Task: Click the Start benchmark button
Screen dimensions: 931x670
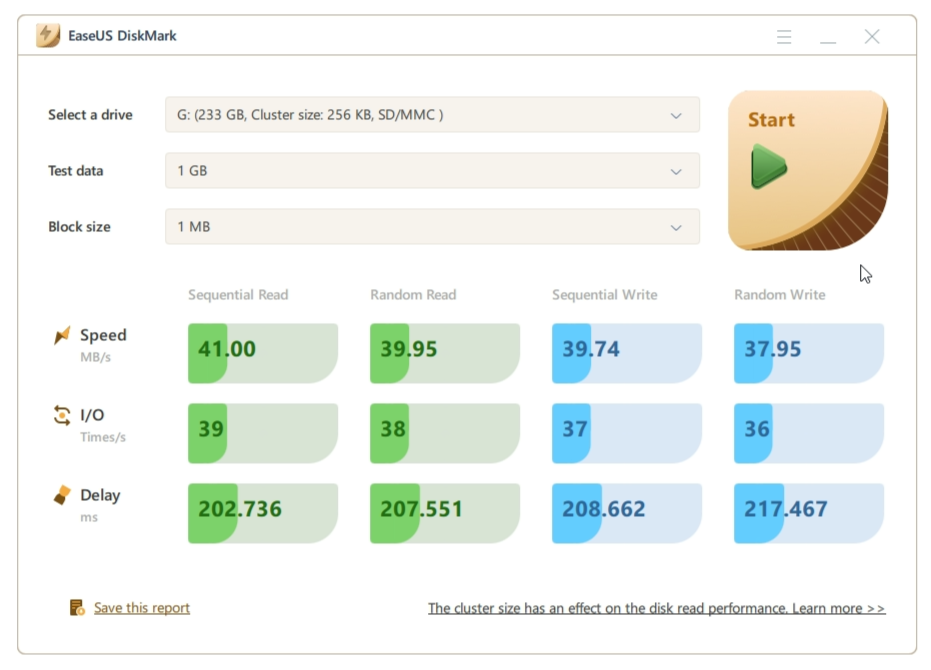Action: pyautogui.click(x=808, y=170)
